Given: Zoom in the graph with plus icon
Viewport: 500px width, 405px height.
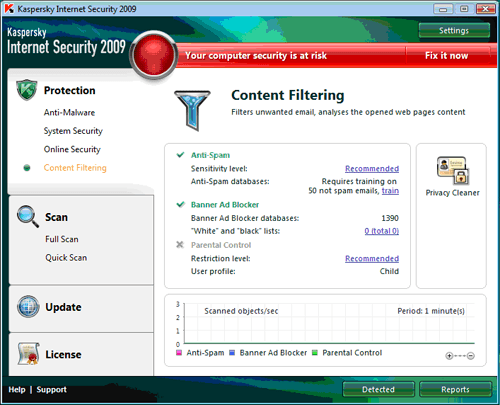Looking at the screenshot, I should tap(449, 356).
